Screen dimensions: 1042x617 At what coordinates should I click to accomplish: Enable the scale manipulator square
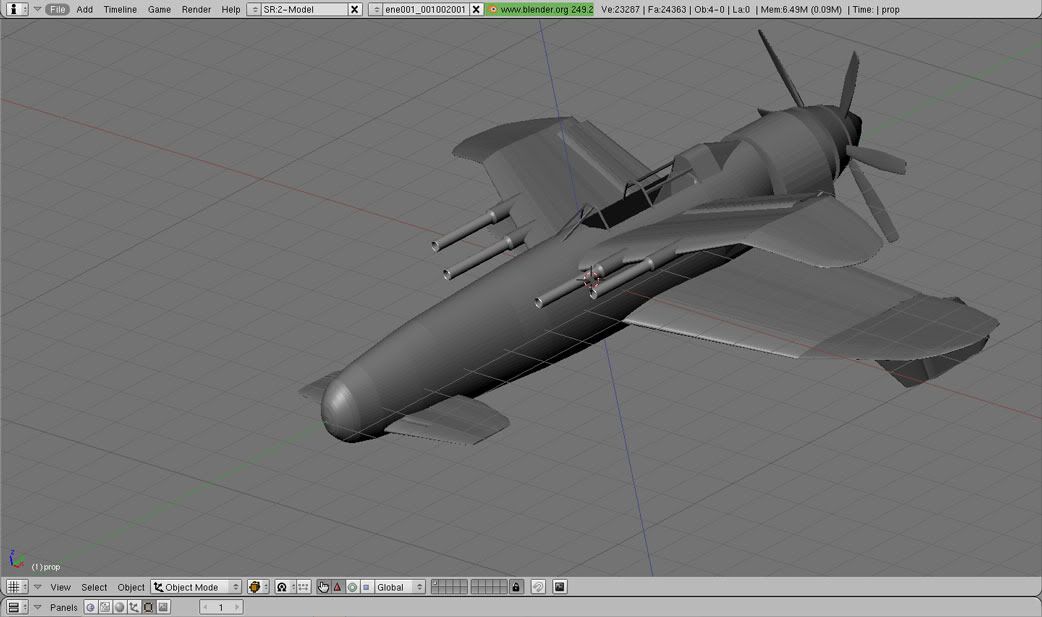(x=366, y=587)
